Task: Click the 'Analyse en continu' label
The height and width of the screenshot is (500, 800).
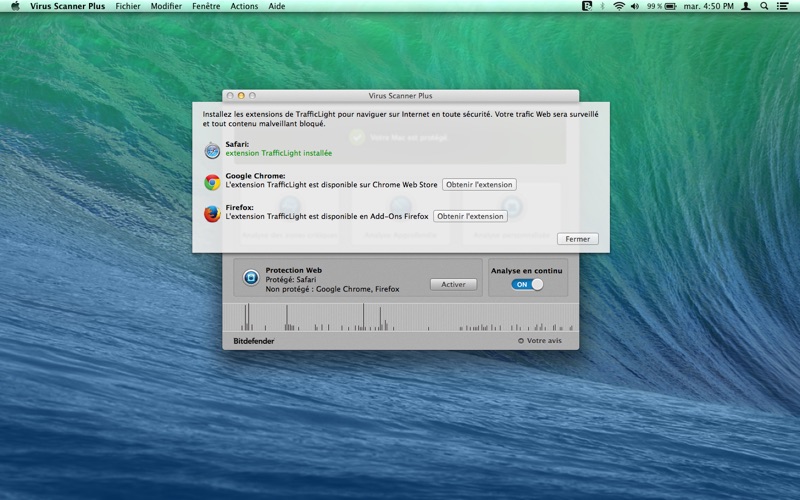Action: [x=527, y=271]
